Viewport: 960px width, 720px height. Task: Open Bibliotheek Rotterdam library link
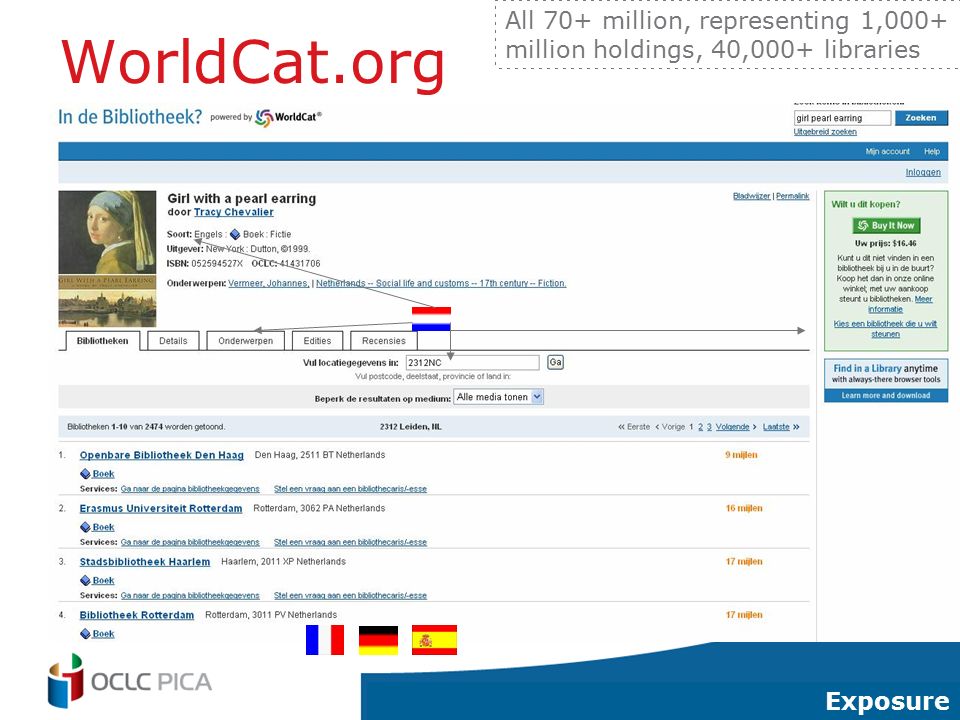[x=137, y=615]
